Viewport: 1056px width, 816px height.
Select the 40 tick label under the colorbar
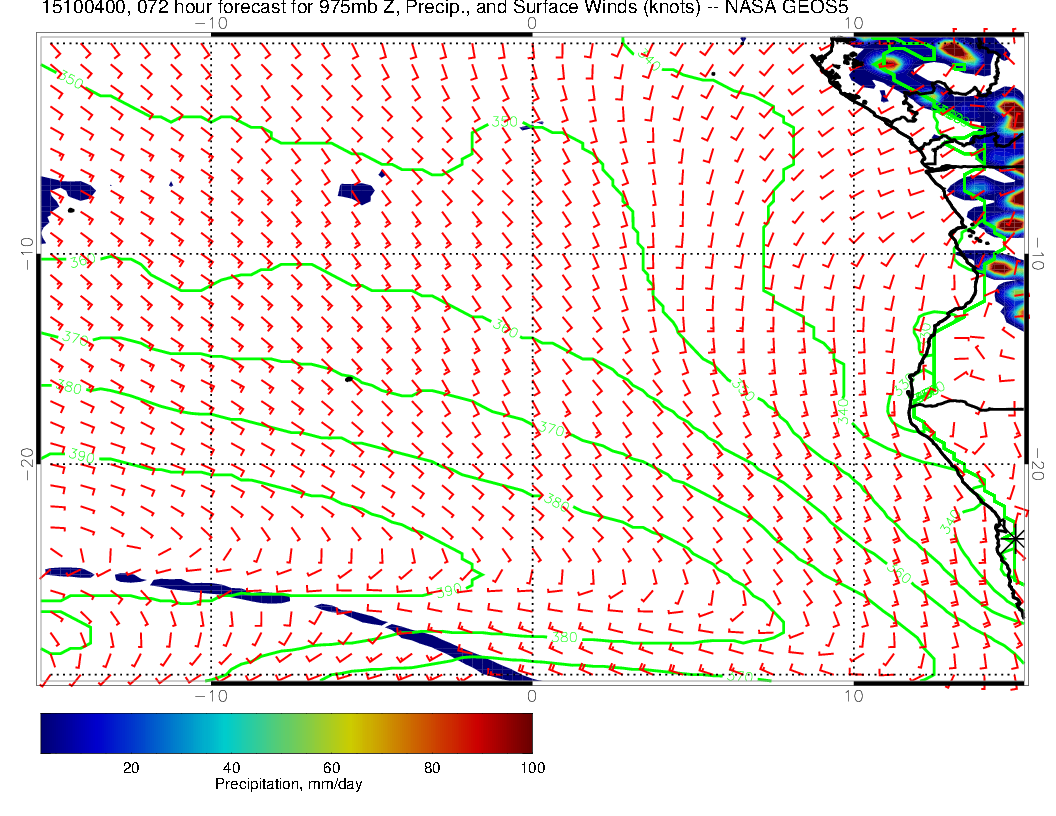pyautogui.click(x=230, y=767)
